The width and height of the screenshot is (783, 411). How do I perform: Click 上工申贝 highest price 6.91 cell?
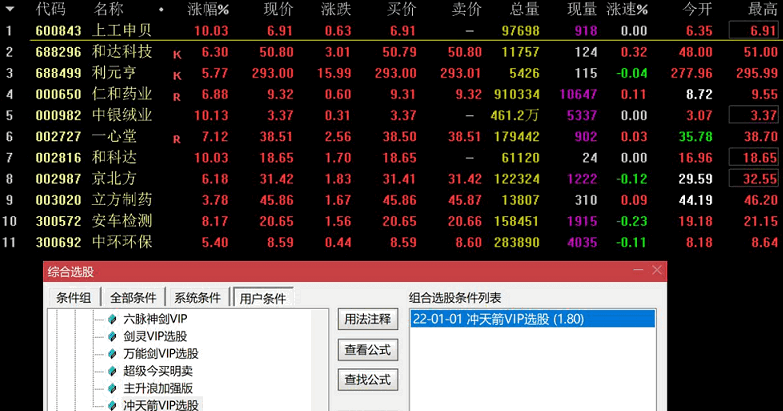[x=754, y=30]
